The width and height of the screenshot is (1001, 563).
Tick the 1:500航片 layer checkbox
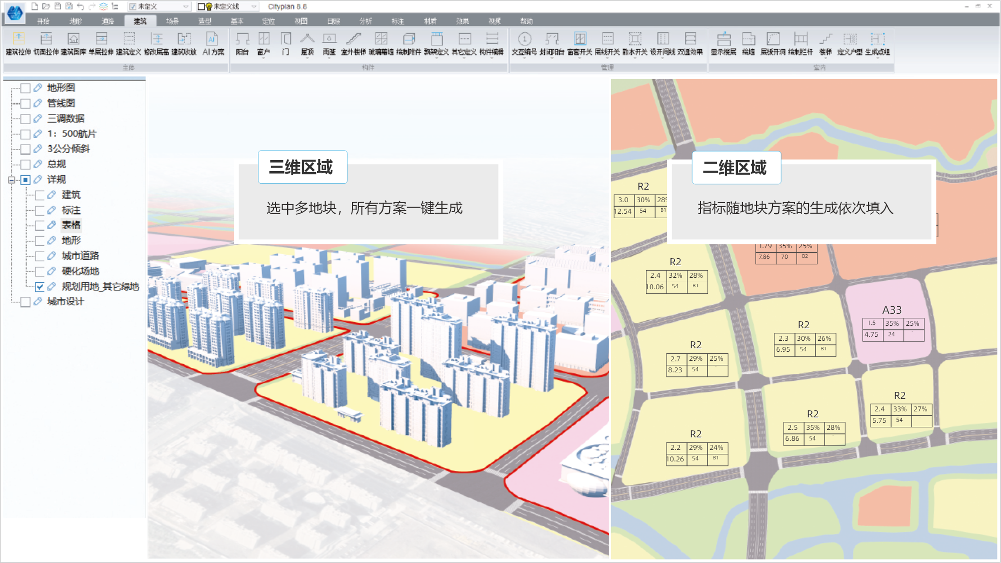click(x=26, y=134)
